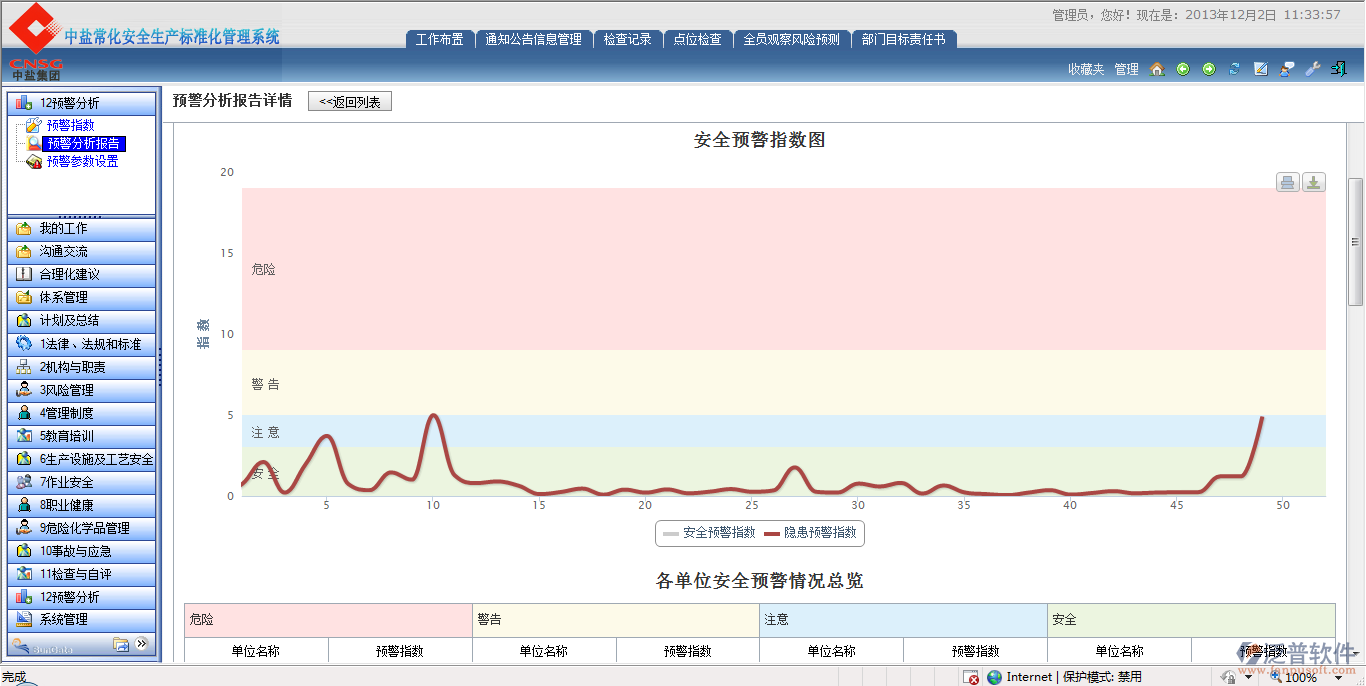This screenshot has width=1366, height=686.
Task: Open 7作业安全 in the sidebar
Action: pos(82,482)
